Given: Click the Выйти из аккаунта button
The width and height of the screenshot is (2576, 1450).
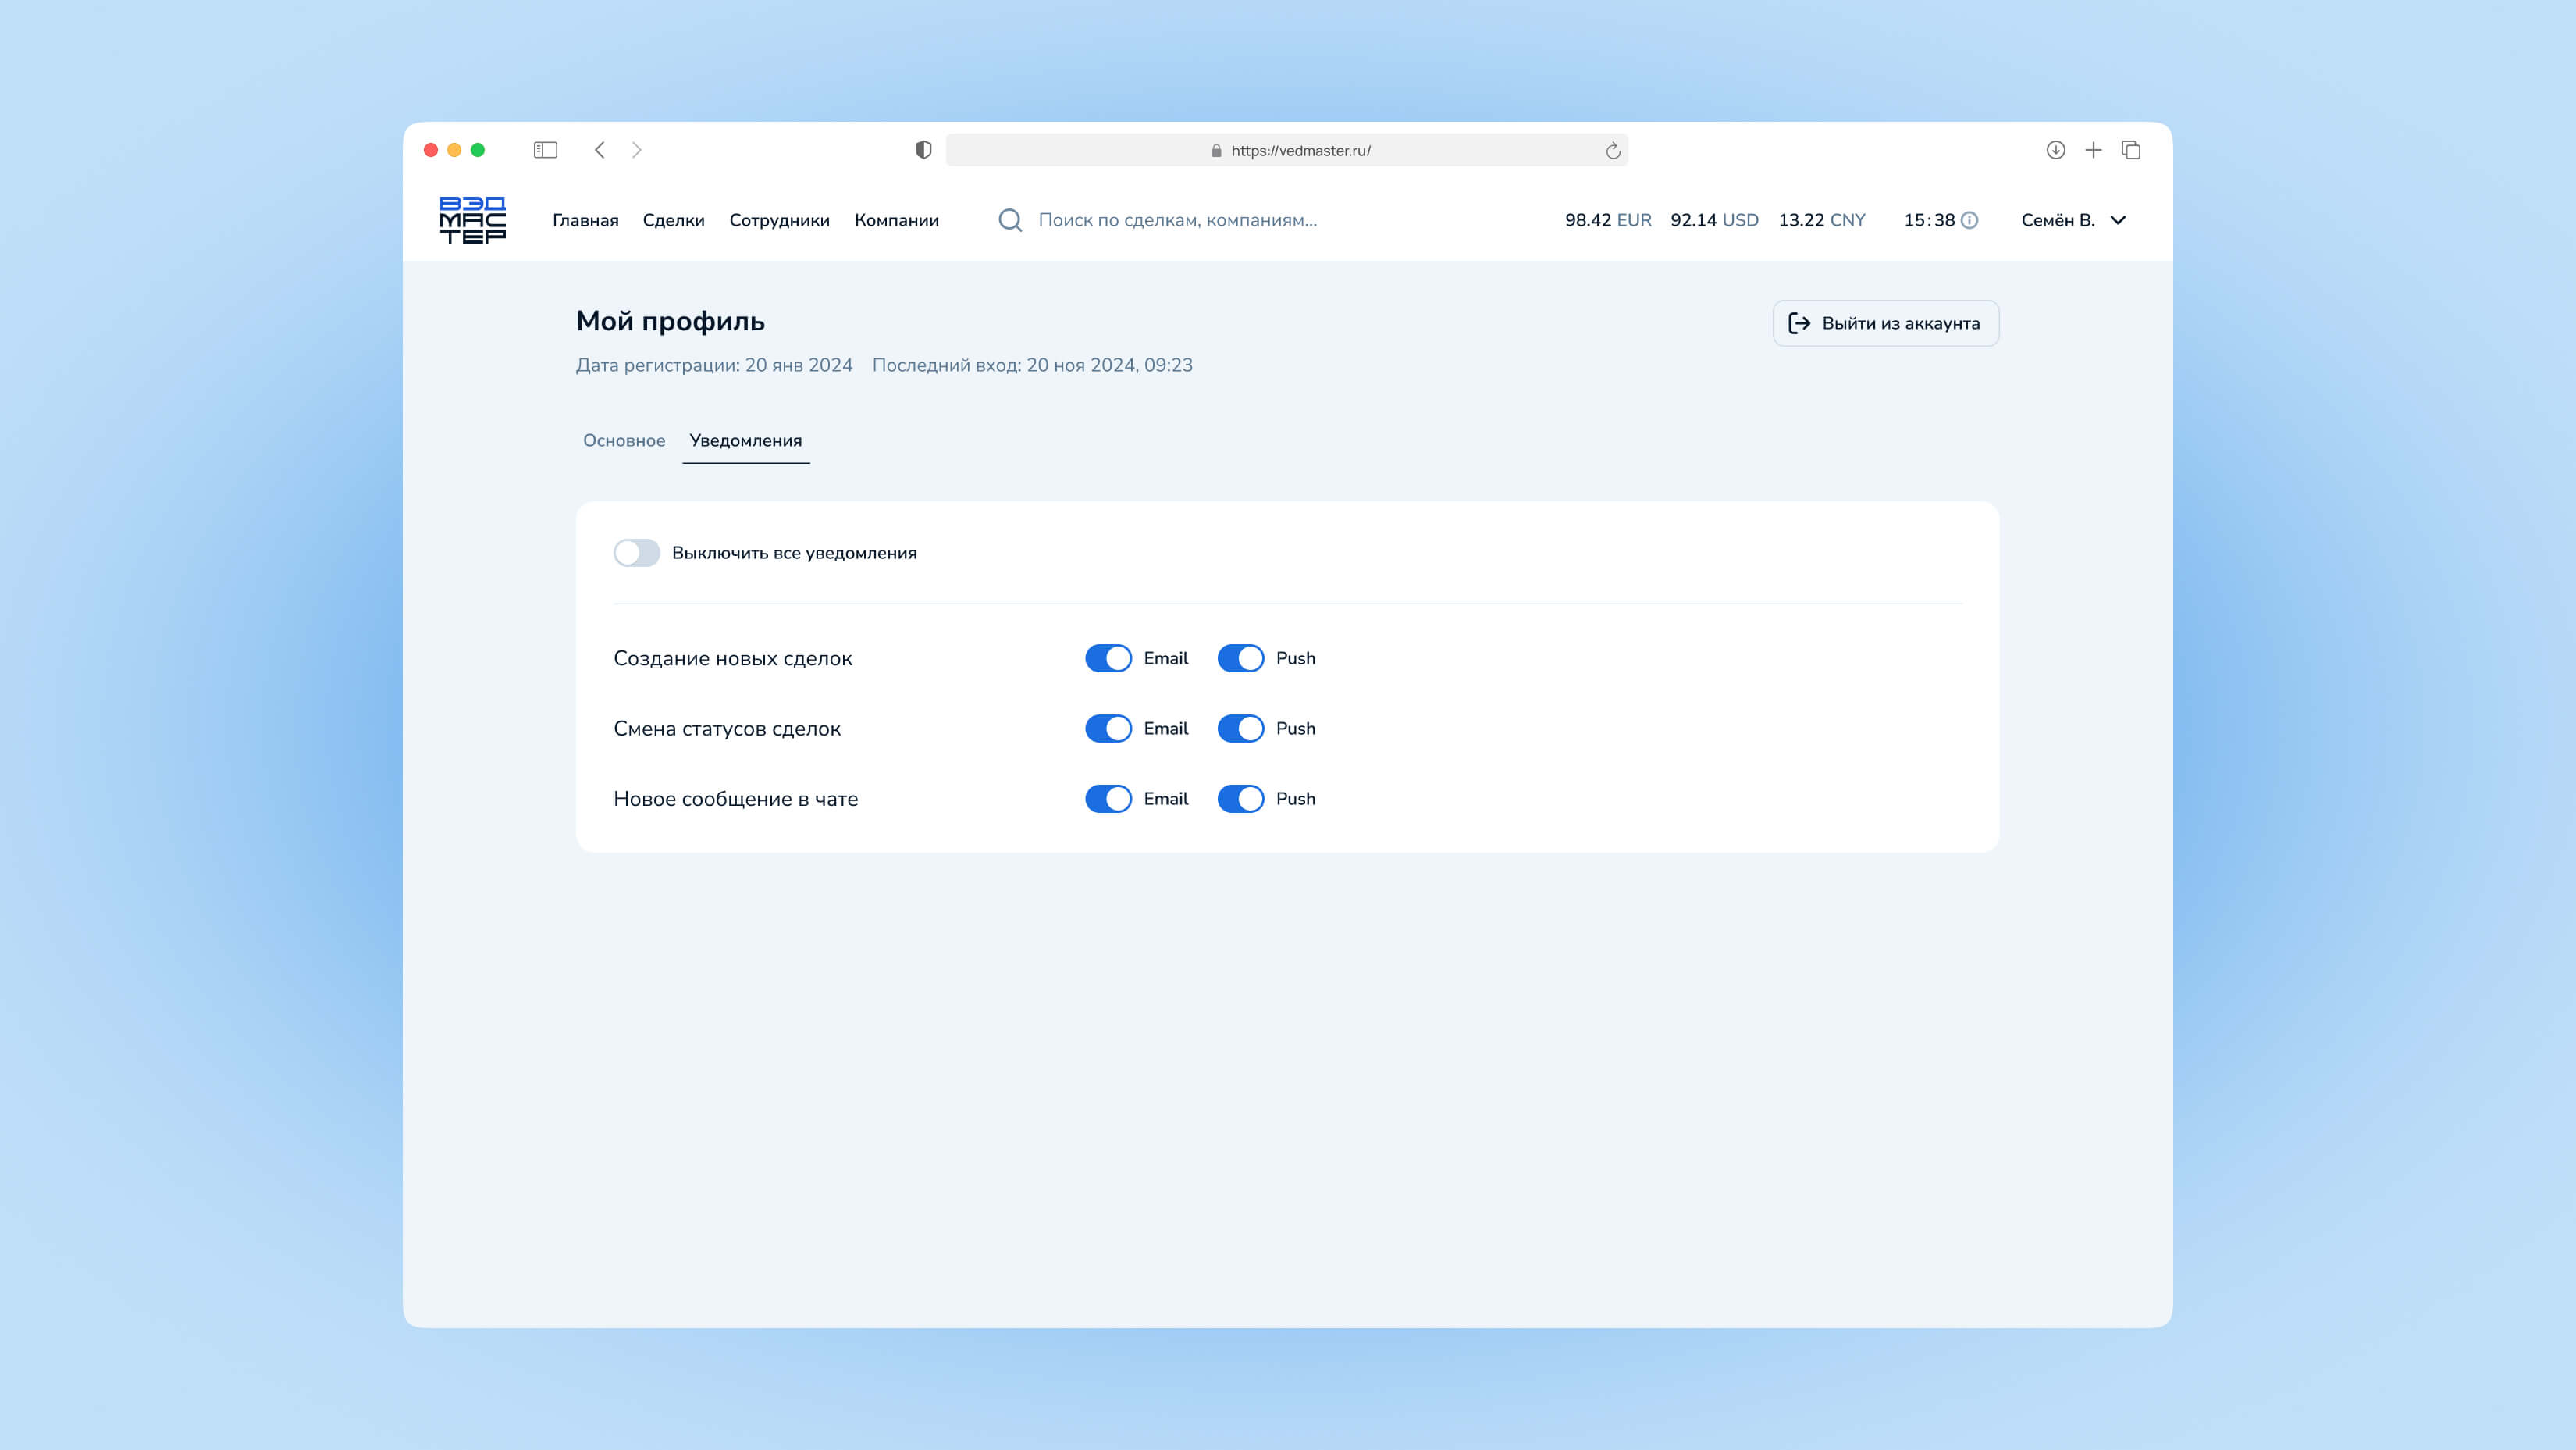Looking at the screenshot, I should click(x=1885, y=323).
